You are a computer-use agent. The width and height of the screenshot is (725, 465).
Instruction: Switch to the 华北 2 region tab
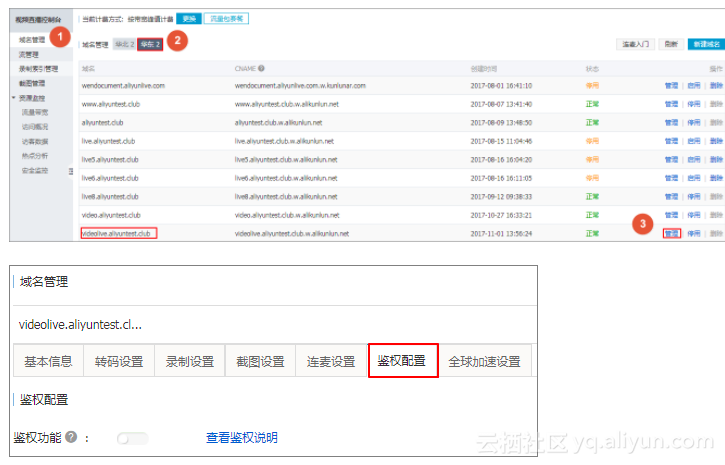125,44
